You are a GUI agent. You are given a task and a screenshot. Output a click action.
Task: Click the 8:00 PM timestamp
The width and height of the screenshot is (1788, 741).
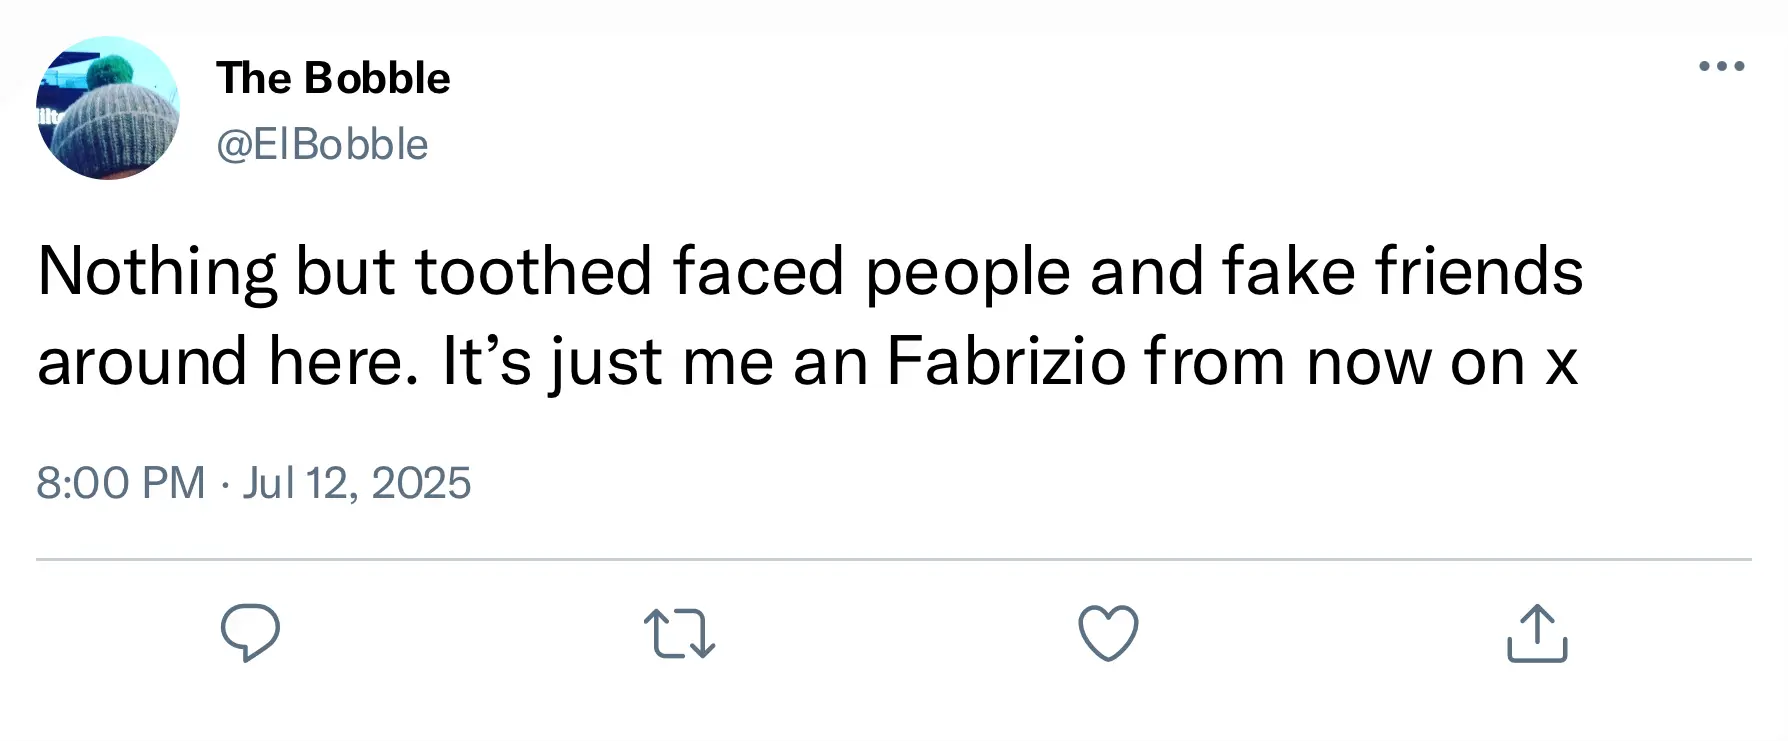click(120, 483)
